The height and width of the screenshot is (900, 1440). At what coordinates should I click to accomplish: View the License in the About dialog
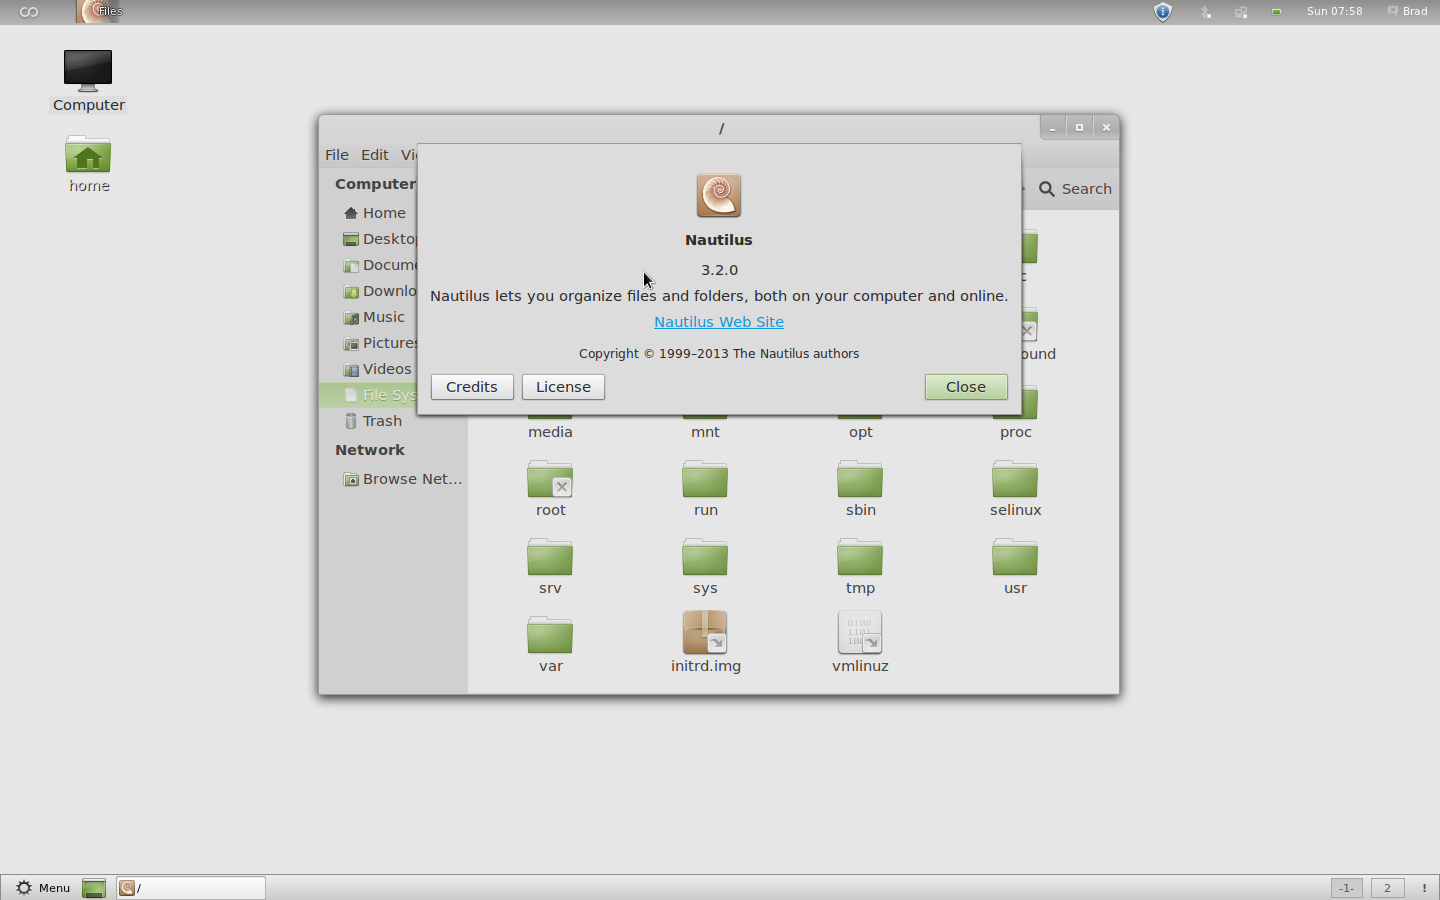tap(563, 387)
